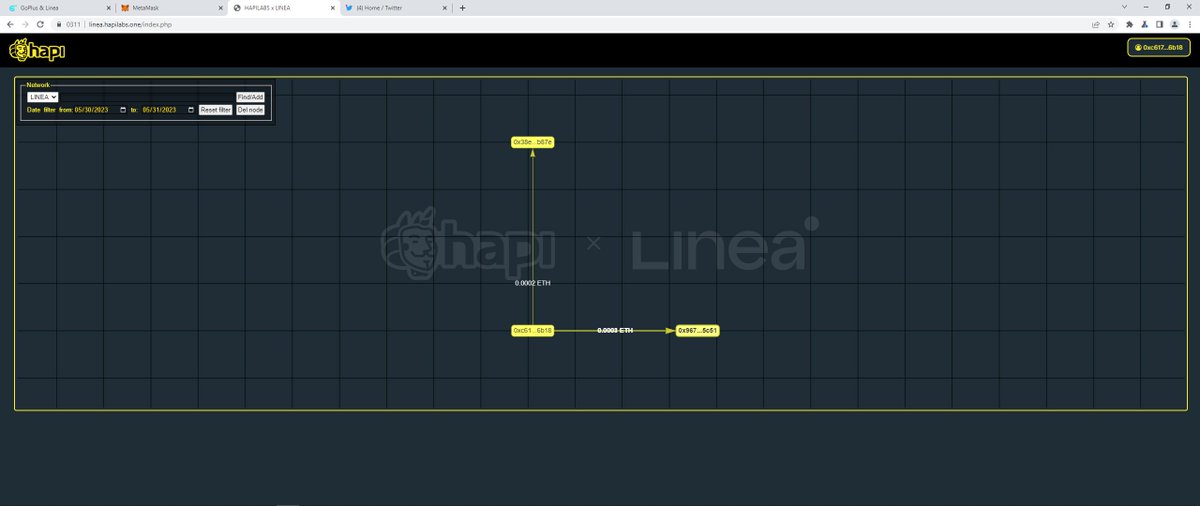Image resolution: width=1200 pixels, height=506 pixels.
Task: Close the MetaMask tab
Action: tap(220, 7)
